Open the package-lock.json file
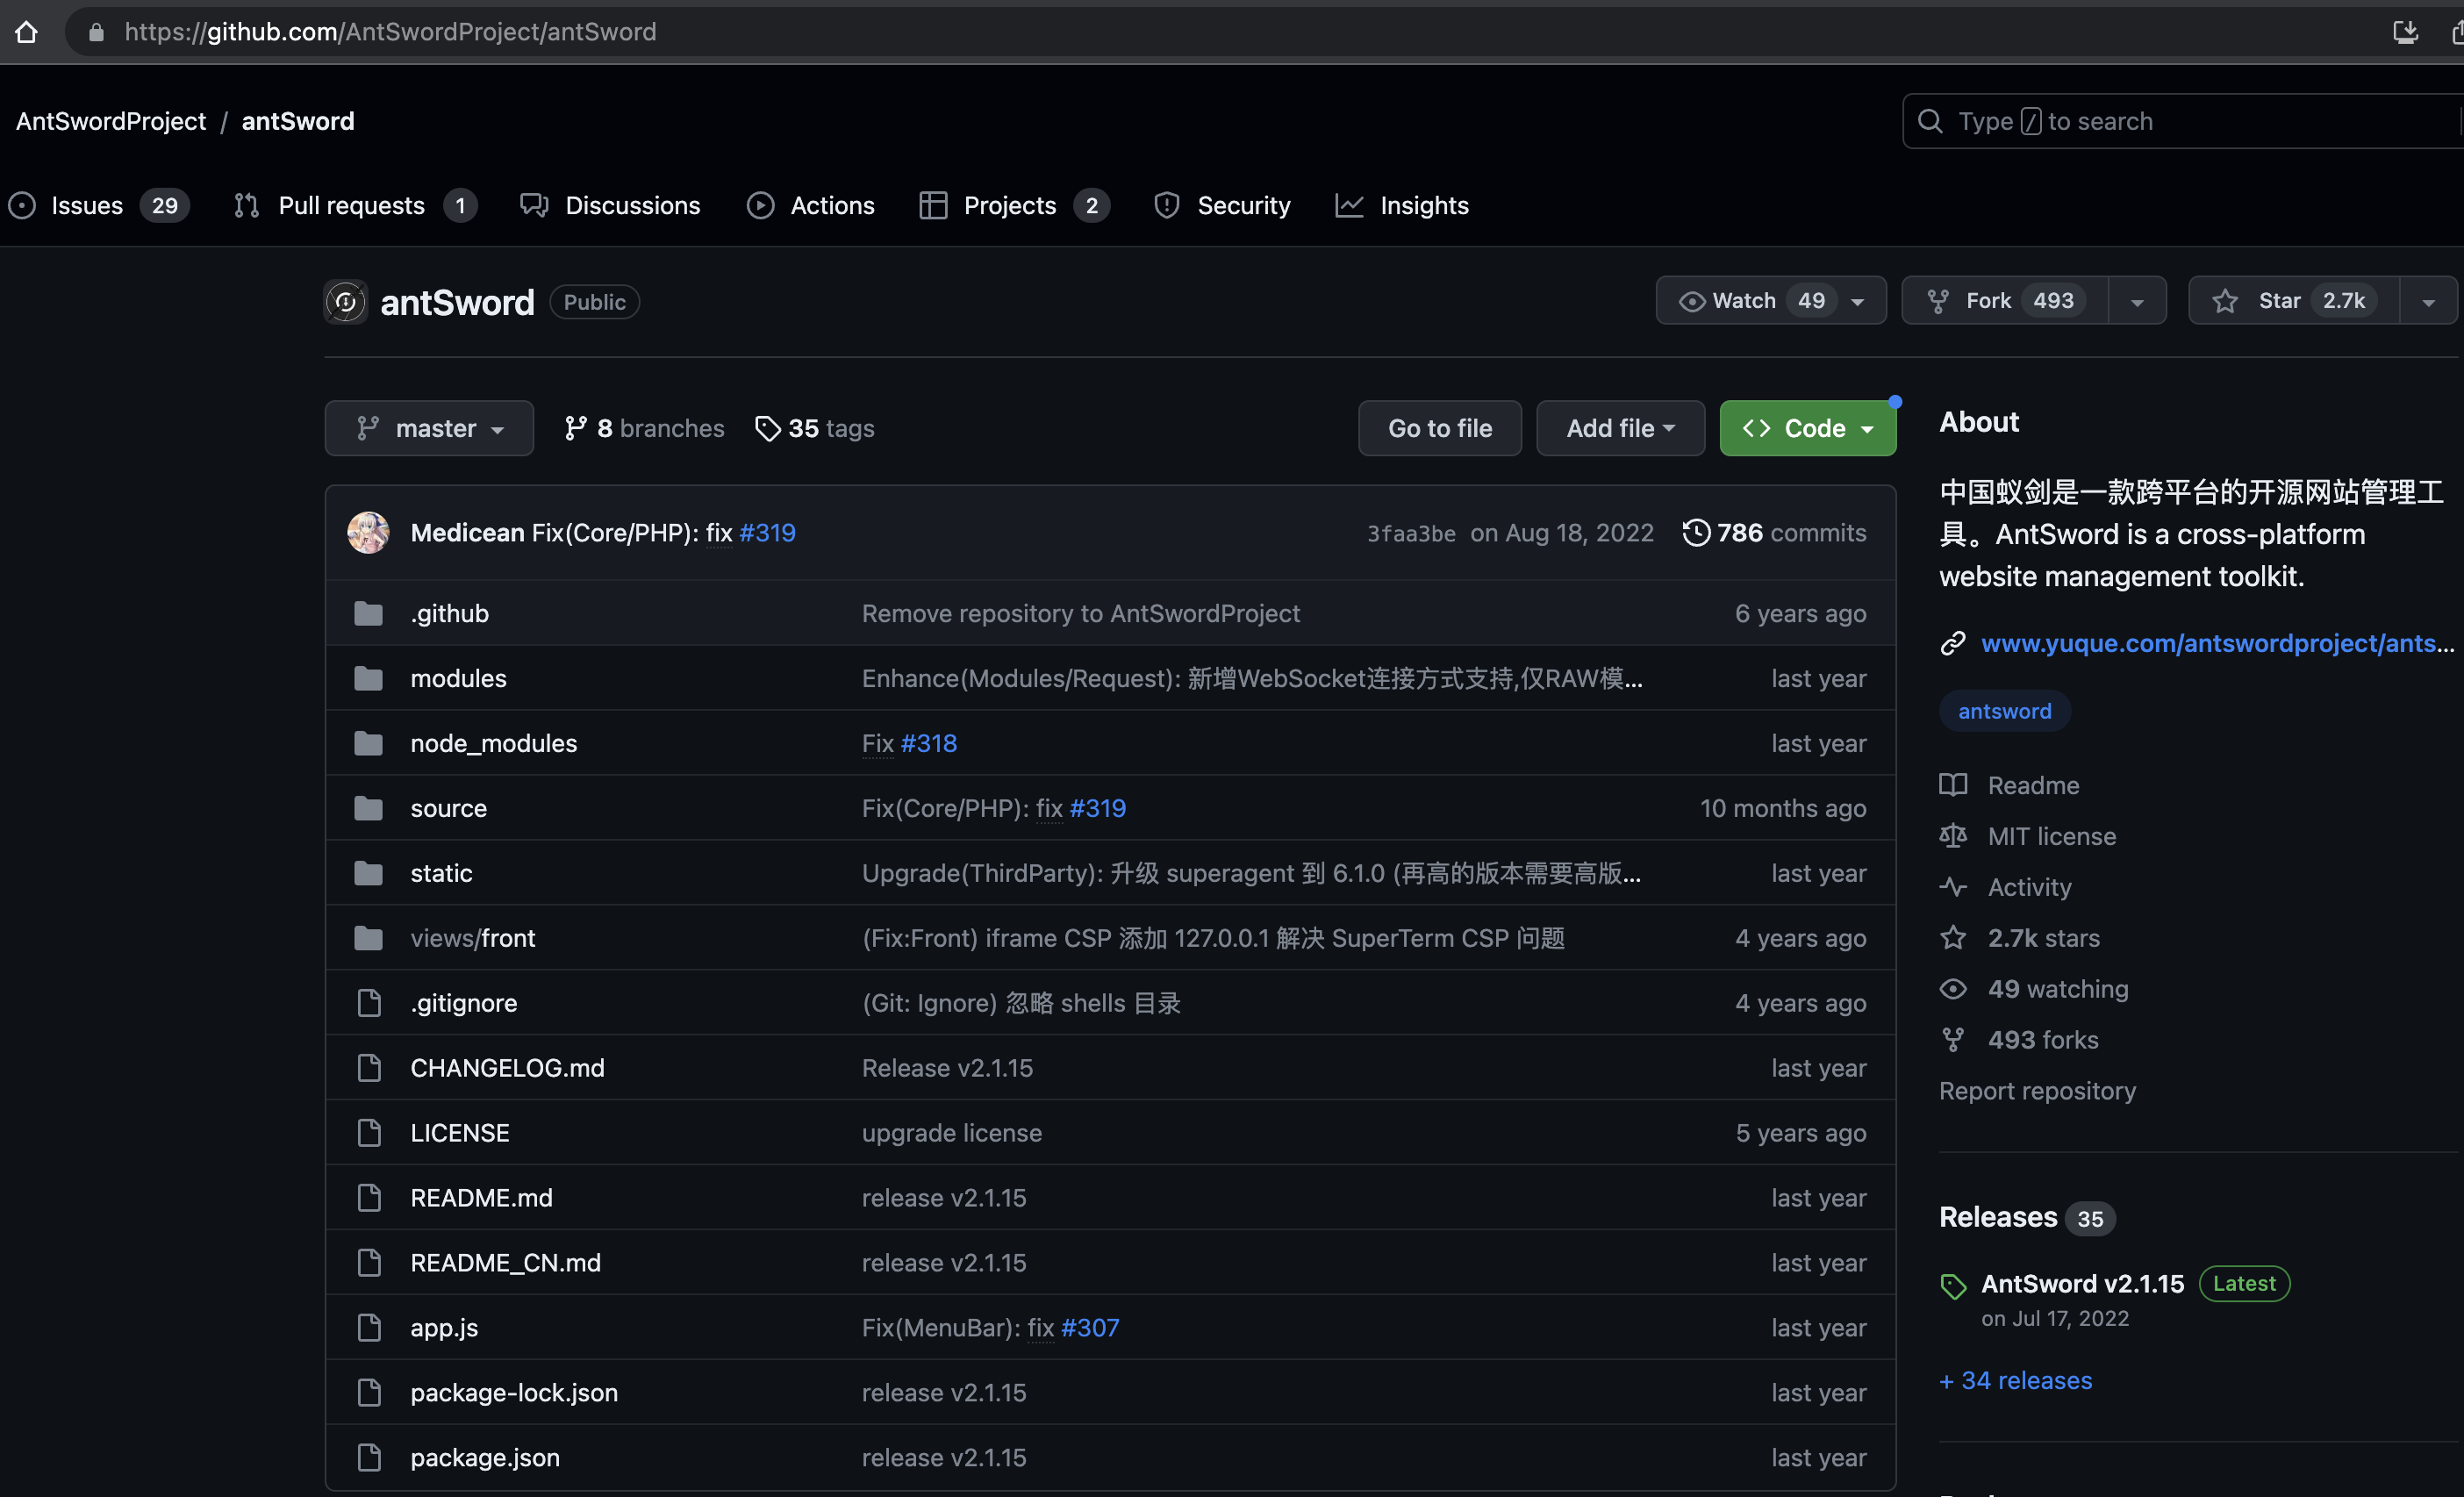 pyautogui.click(x=514, y=1394)
